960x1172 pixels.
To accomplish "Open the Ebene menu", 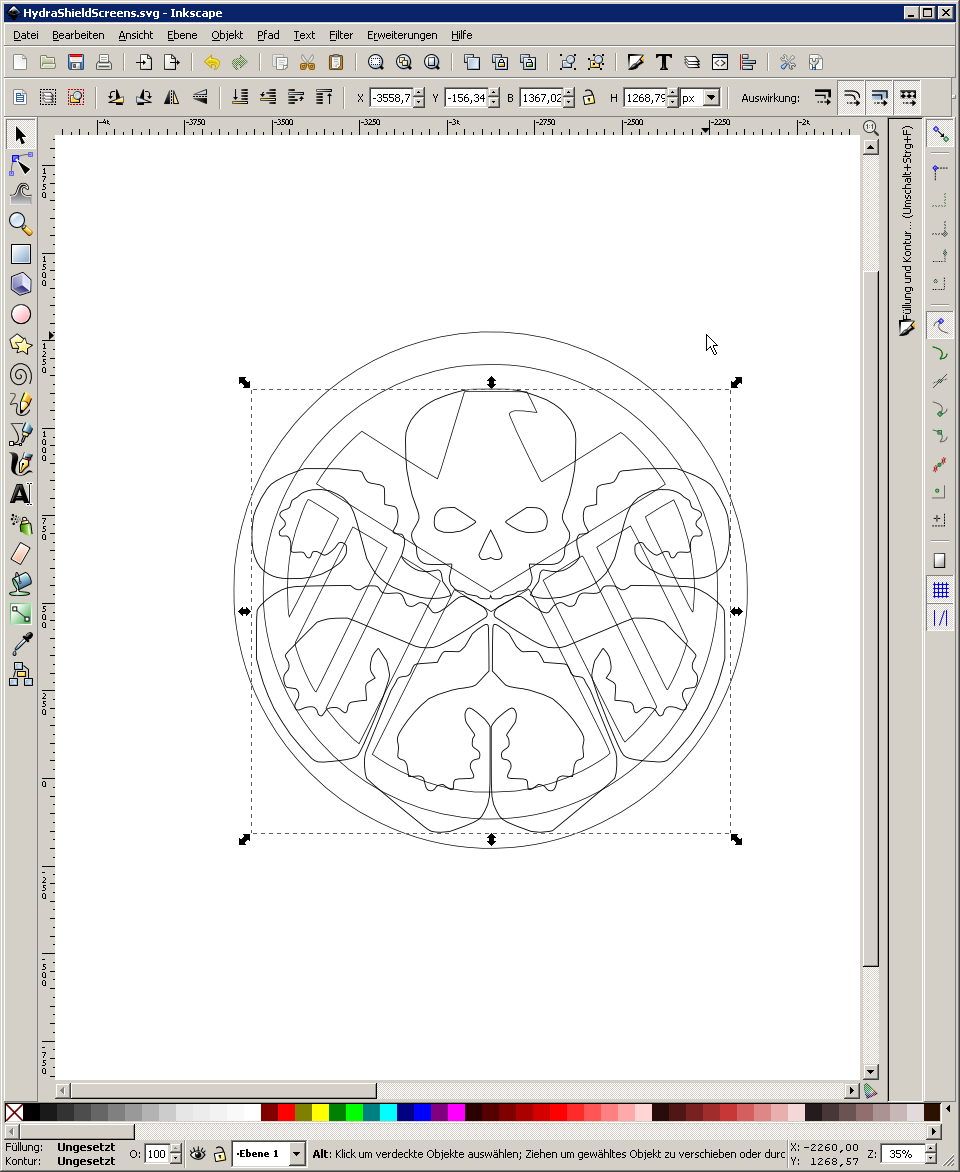I will click(x=182, y=35).
